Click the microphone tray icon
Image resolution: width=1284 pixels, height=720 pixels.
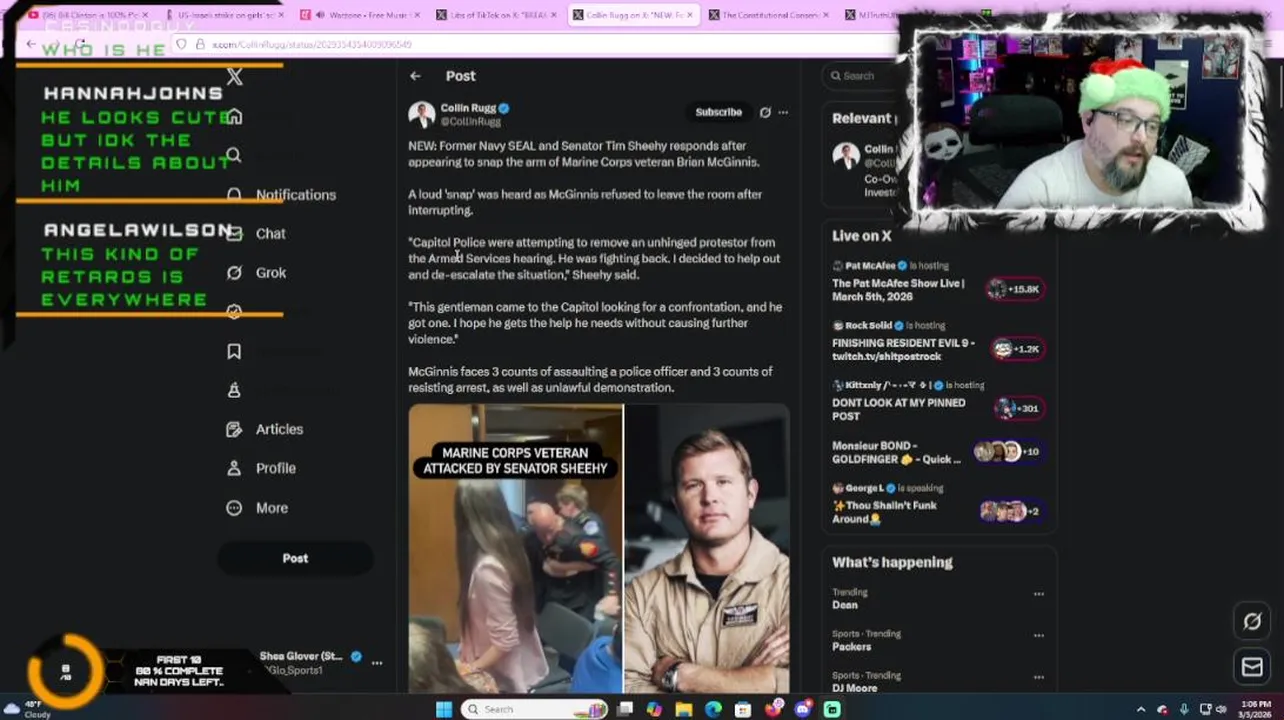point(1184,710)
